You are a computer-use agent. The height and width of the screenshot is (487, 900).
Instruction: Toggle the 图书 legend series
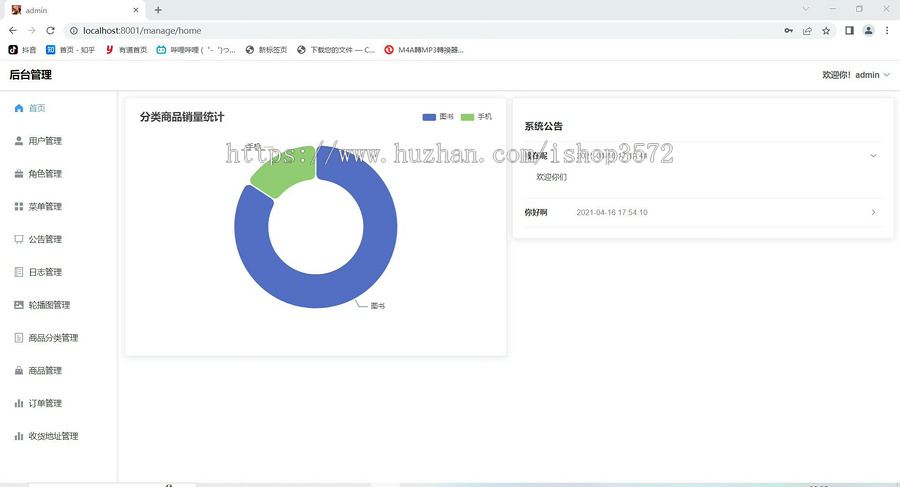point(438,117)
